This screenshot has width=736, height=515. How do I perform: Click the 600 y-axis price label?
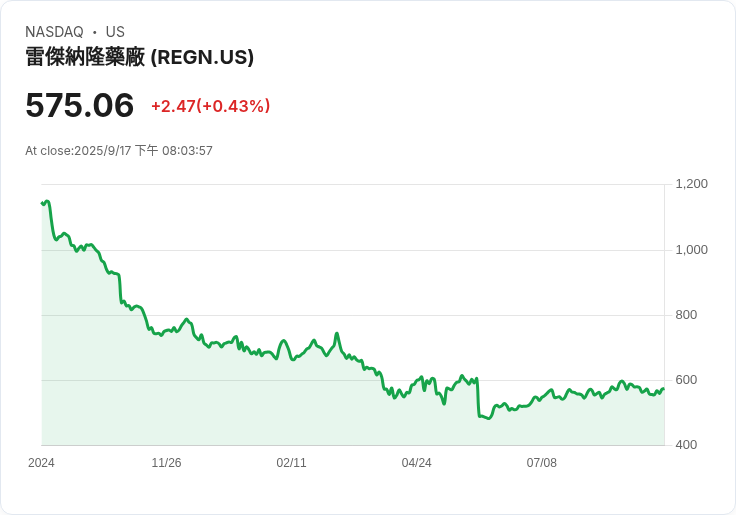[x=686, y=380]
